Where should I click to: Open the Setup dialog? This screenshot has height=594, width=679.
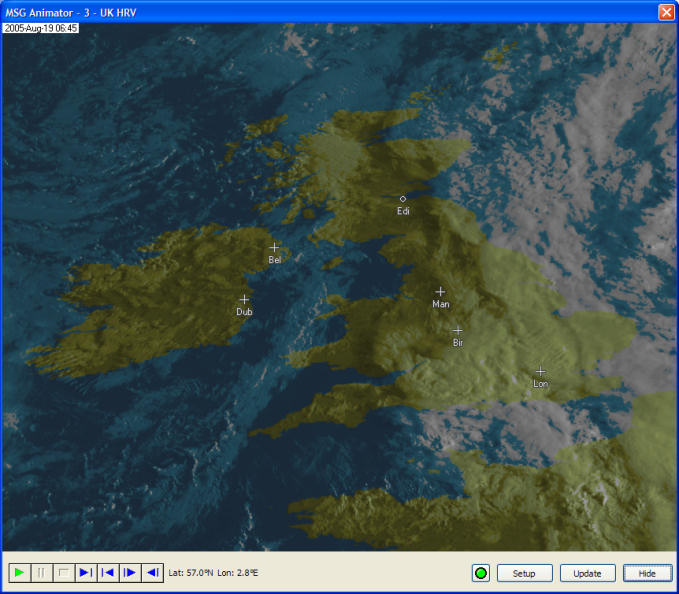524,573
